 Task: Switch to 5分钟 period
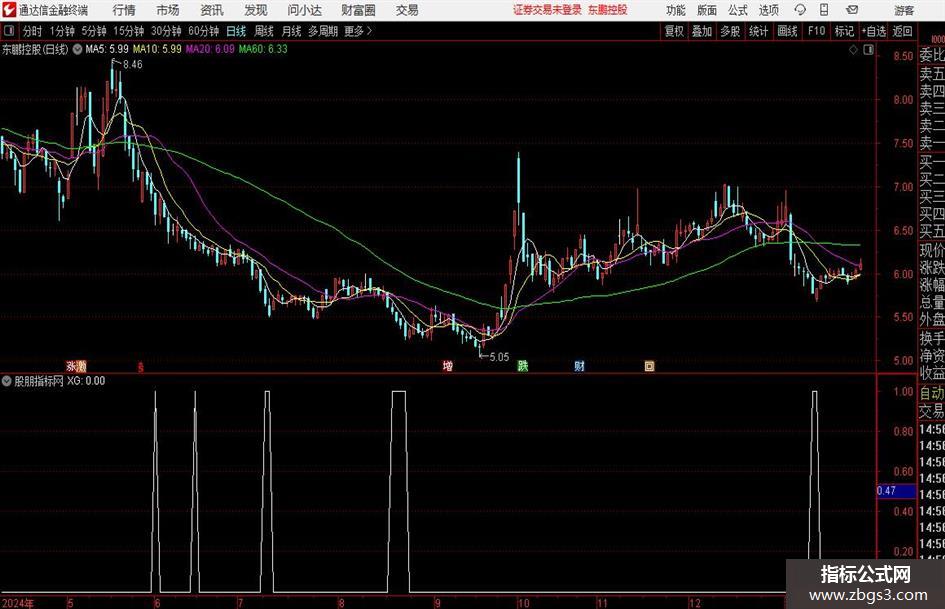[94, 31]
